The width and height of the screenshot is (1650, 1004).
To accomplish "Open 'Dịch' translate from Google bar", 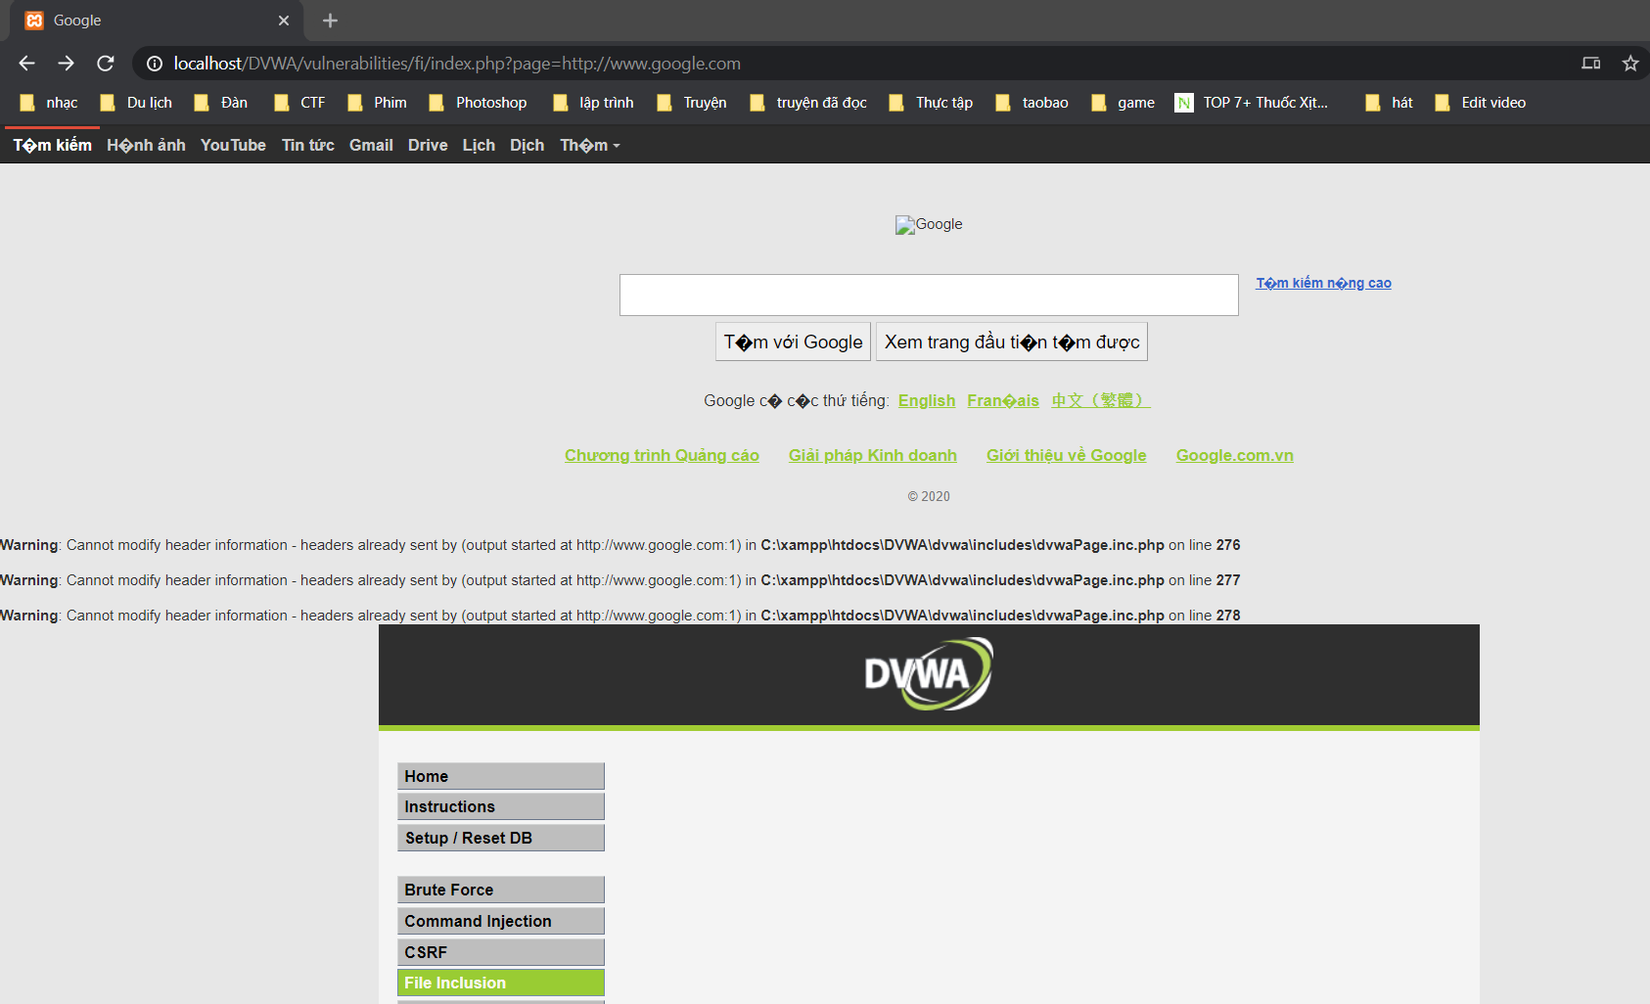I will pyautogui.click(x=527, y=145).
